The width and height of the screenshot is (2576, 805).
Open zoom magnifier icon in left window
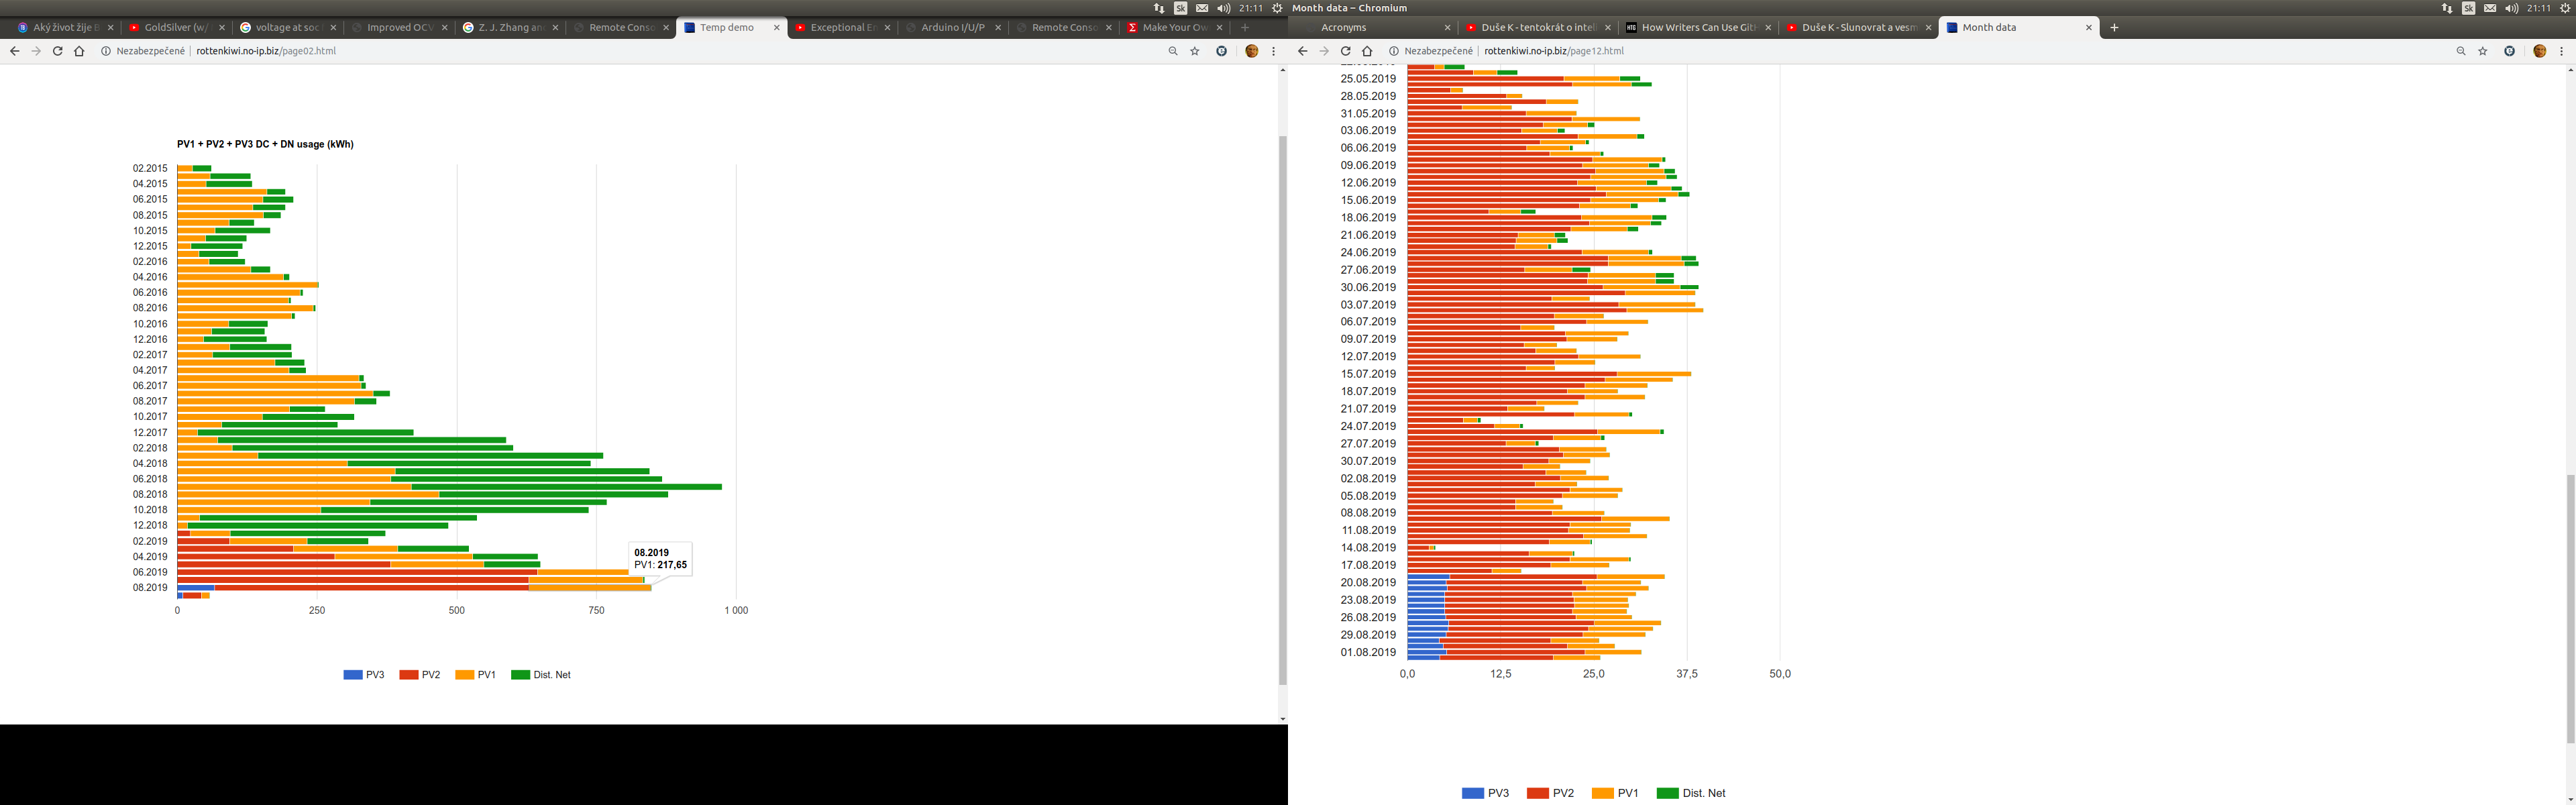click(x=1173, y=51)
